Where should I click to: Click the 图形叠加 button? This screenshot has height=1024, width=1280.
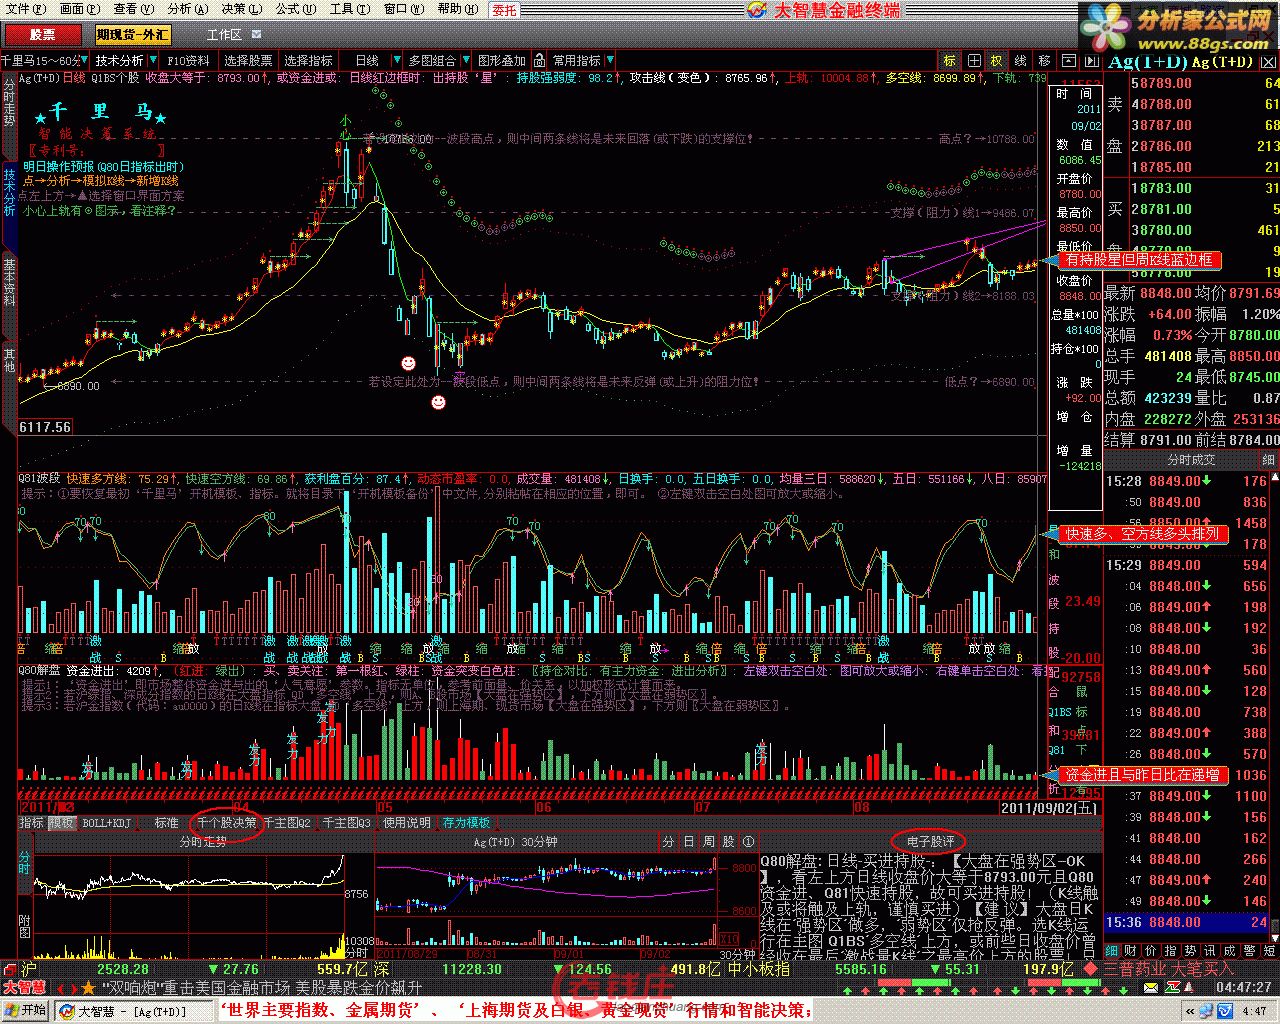(502, 61)
